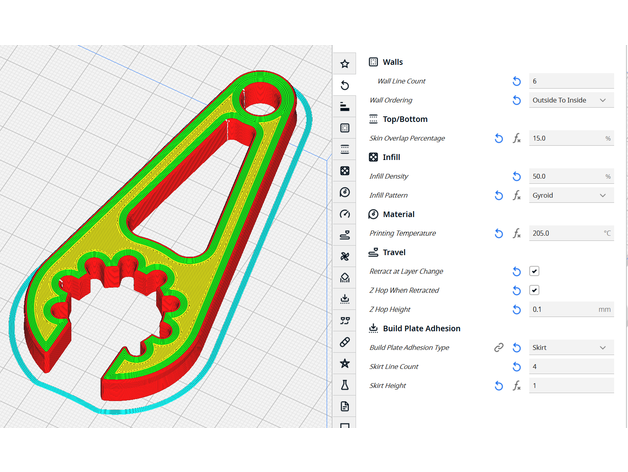Expand the Infill Pattern Gyroid dropdown
The image size is (628, 472).
click(x=571, y=195)
